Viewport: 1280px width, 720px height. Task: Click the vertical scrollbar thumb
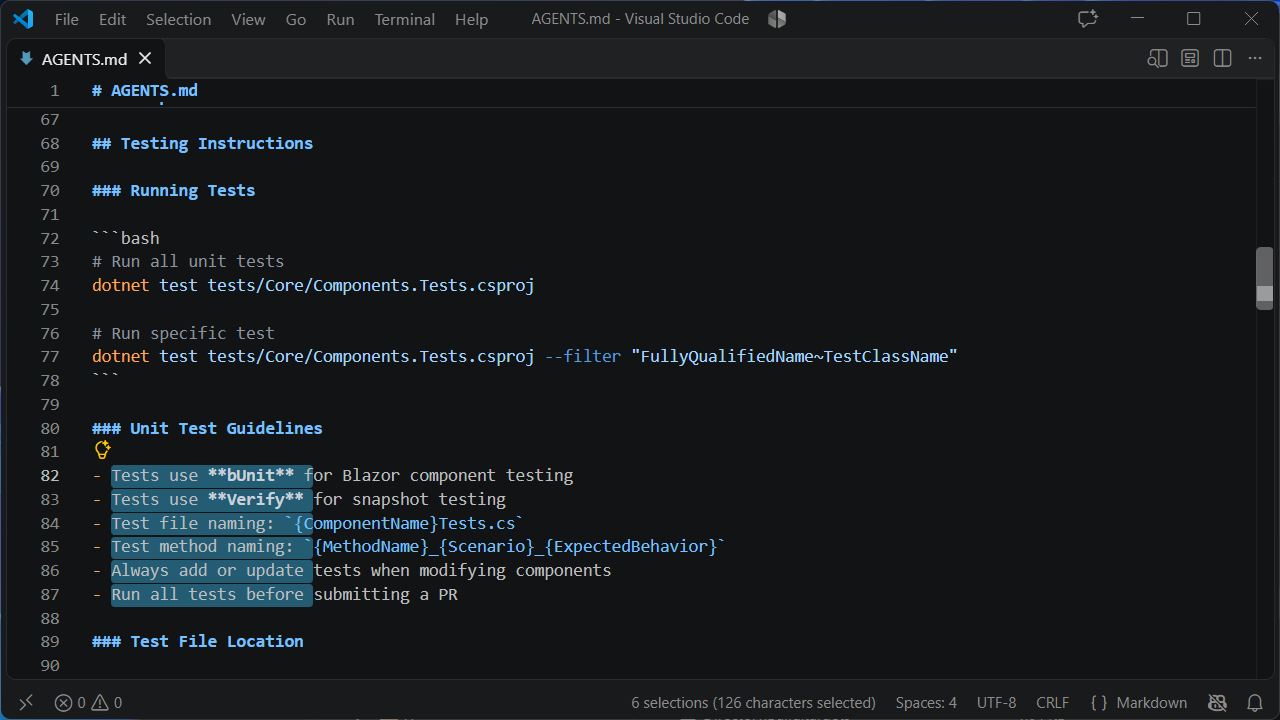(1264, 278)
